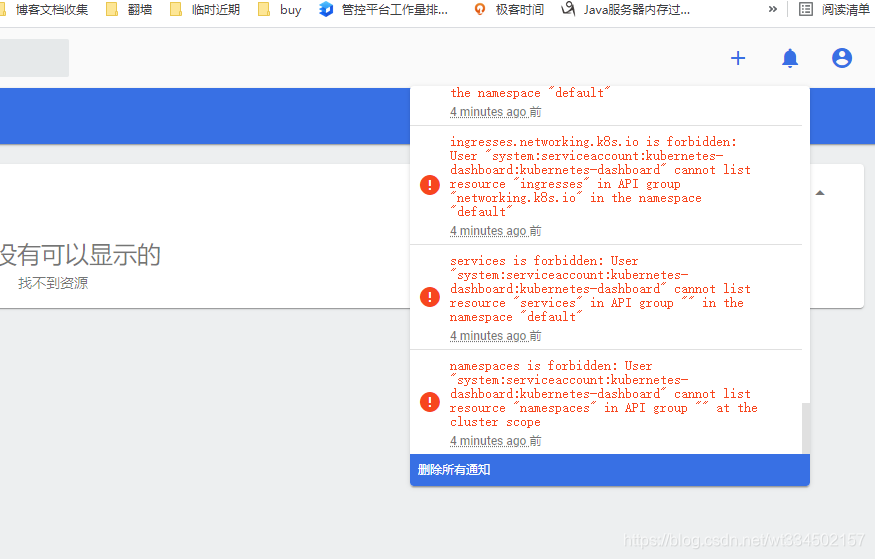Click the services is forbidden message text
875x559 pixels.
pos(600,289)
